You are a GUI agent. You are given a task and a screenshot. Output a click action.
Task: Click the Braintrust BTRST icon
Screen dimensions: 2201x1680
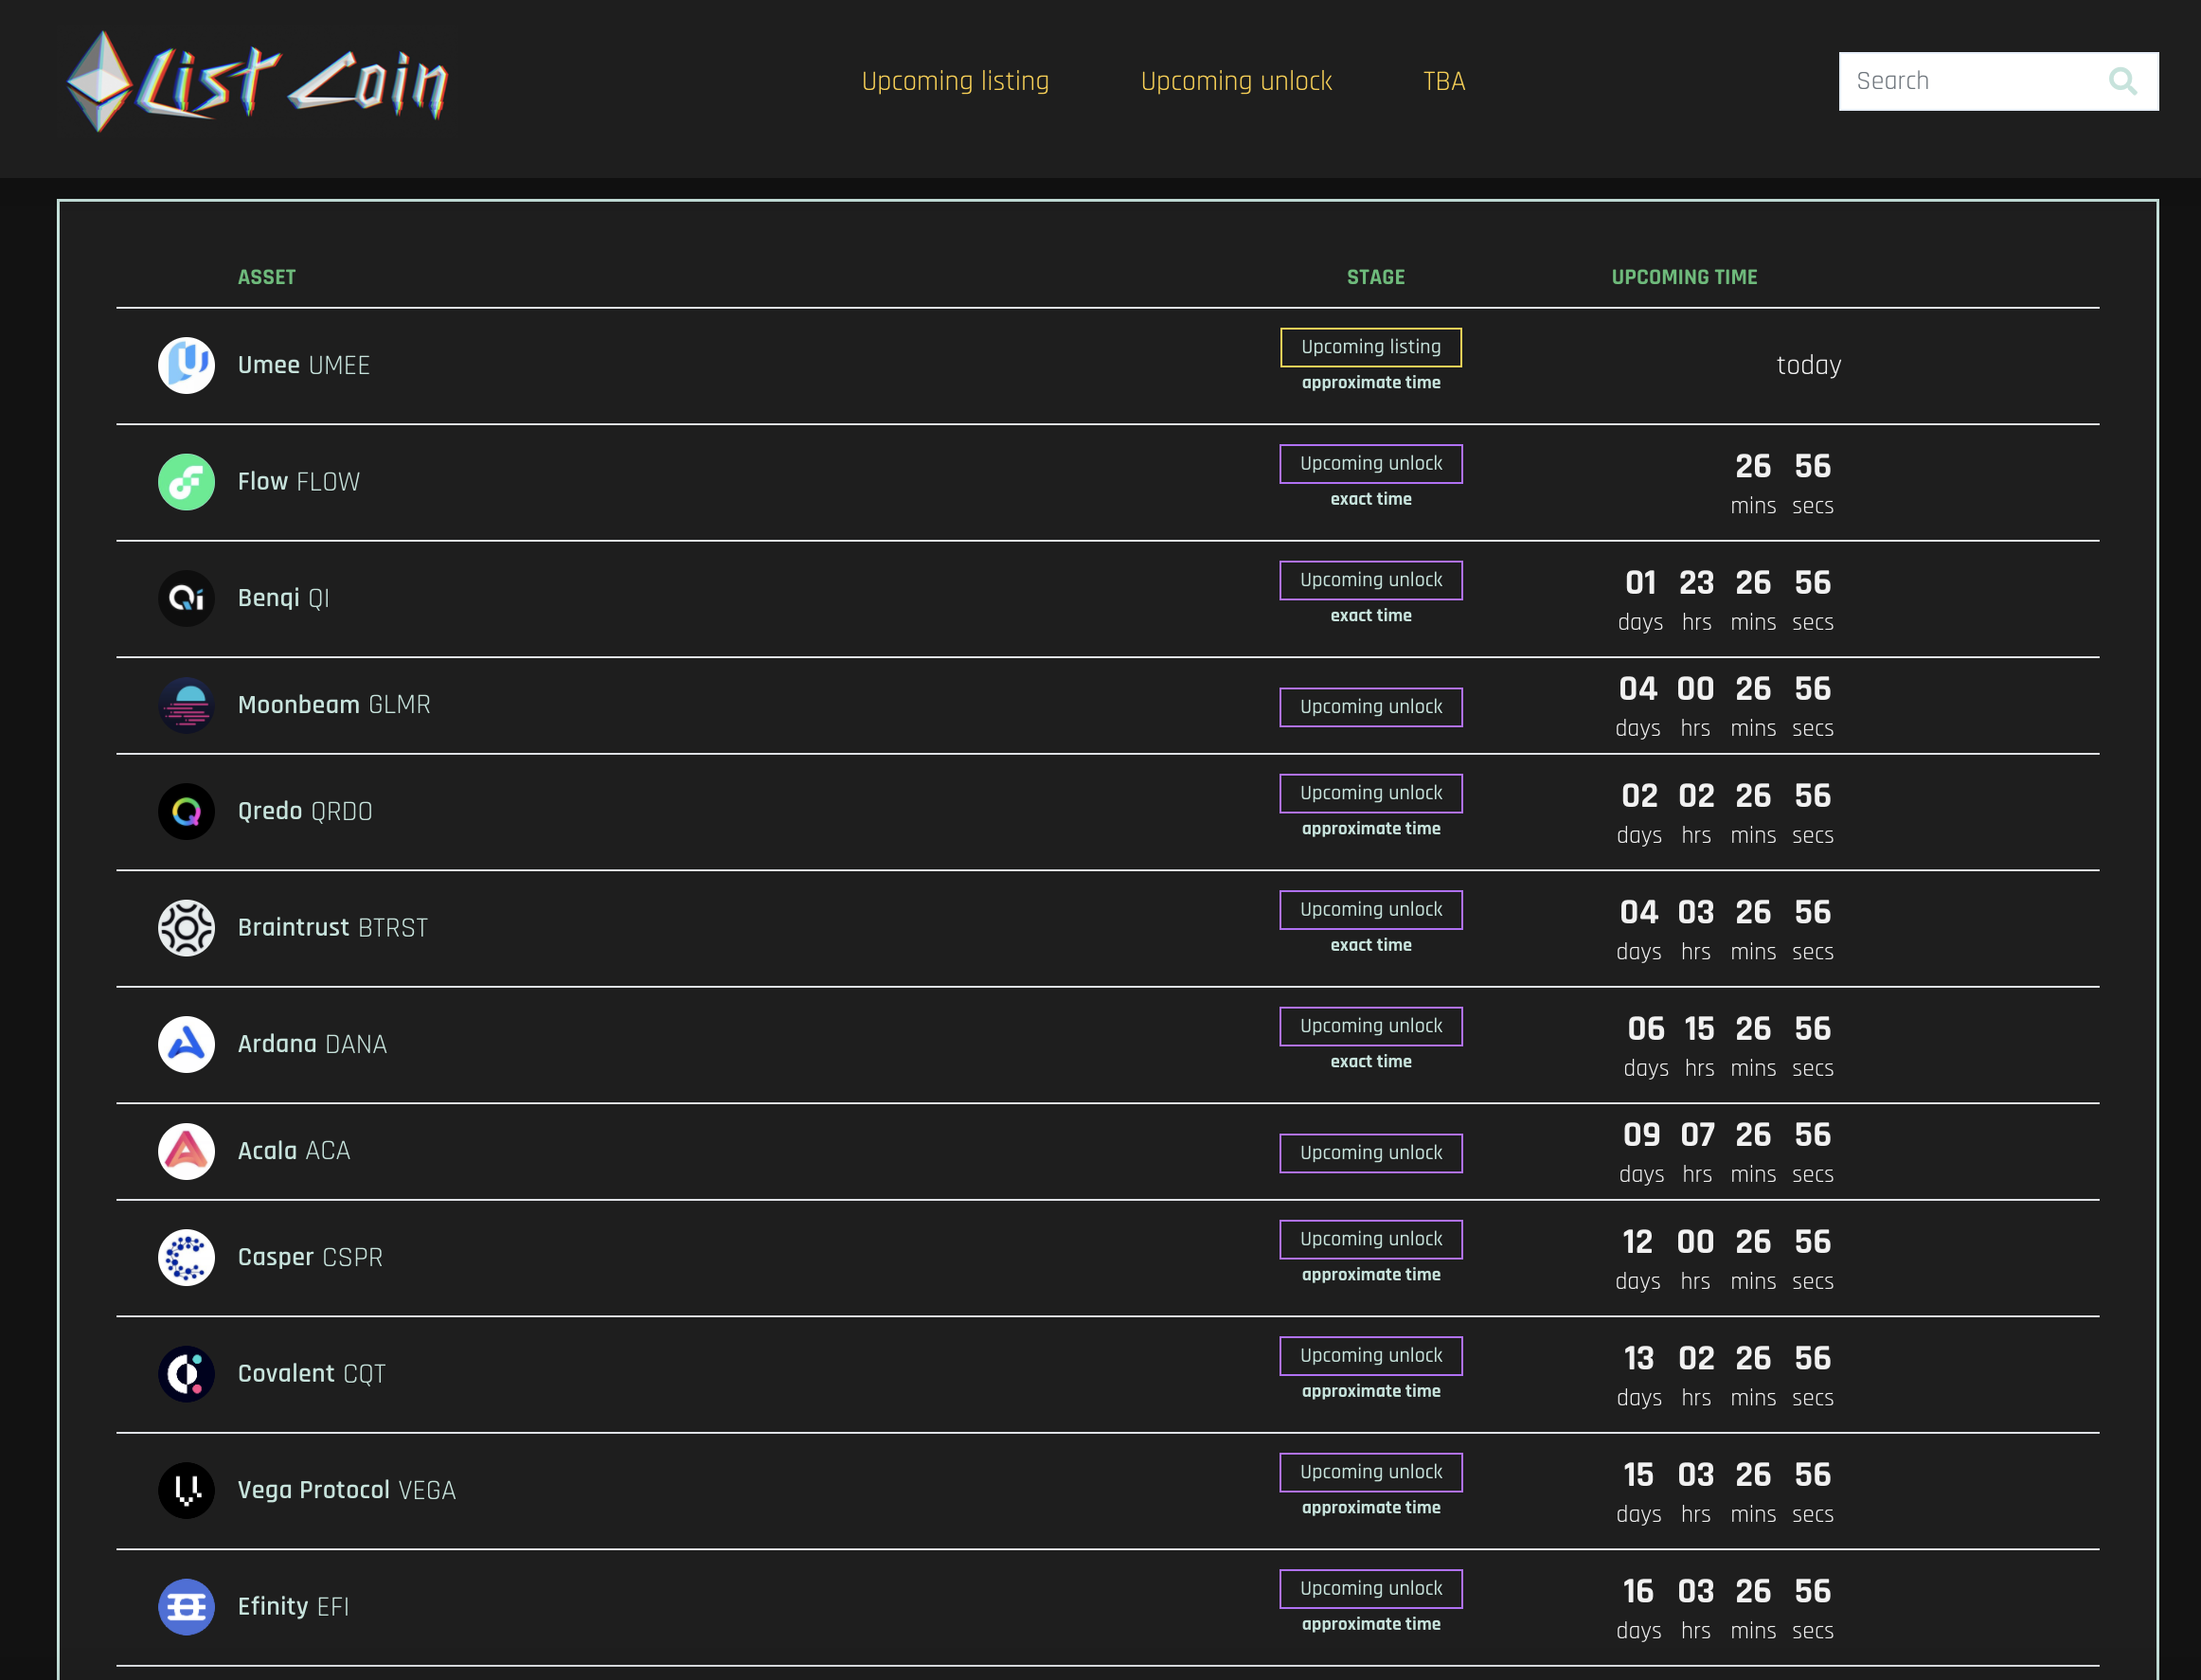click(x=186, y=928)
